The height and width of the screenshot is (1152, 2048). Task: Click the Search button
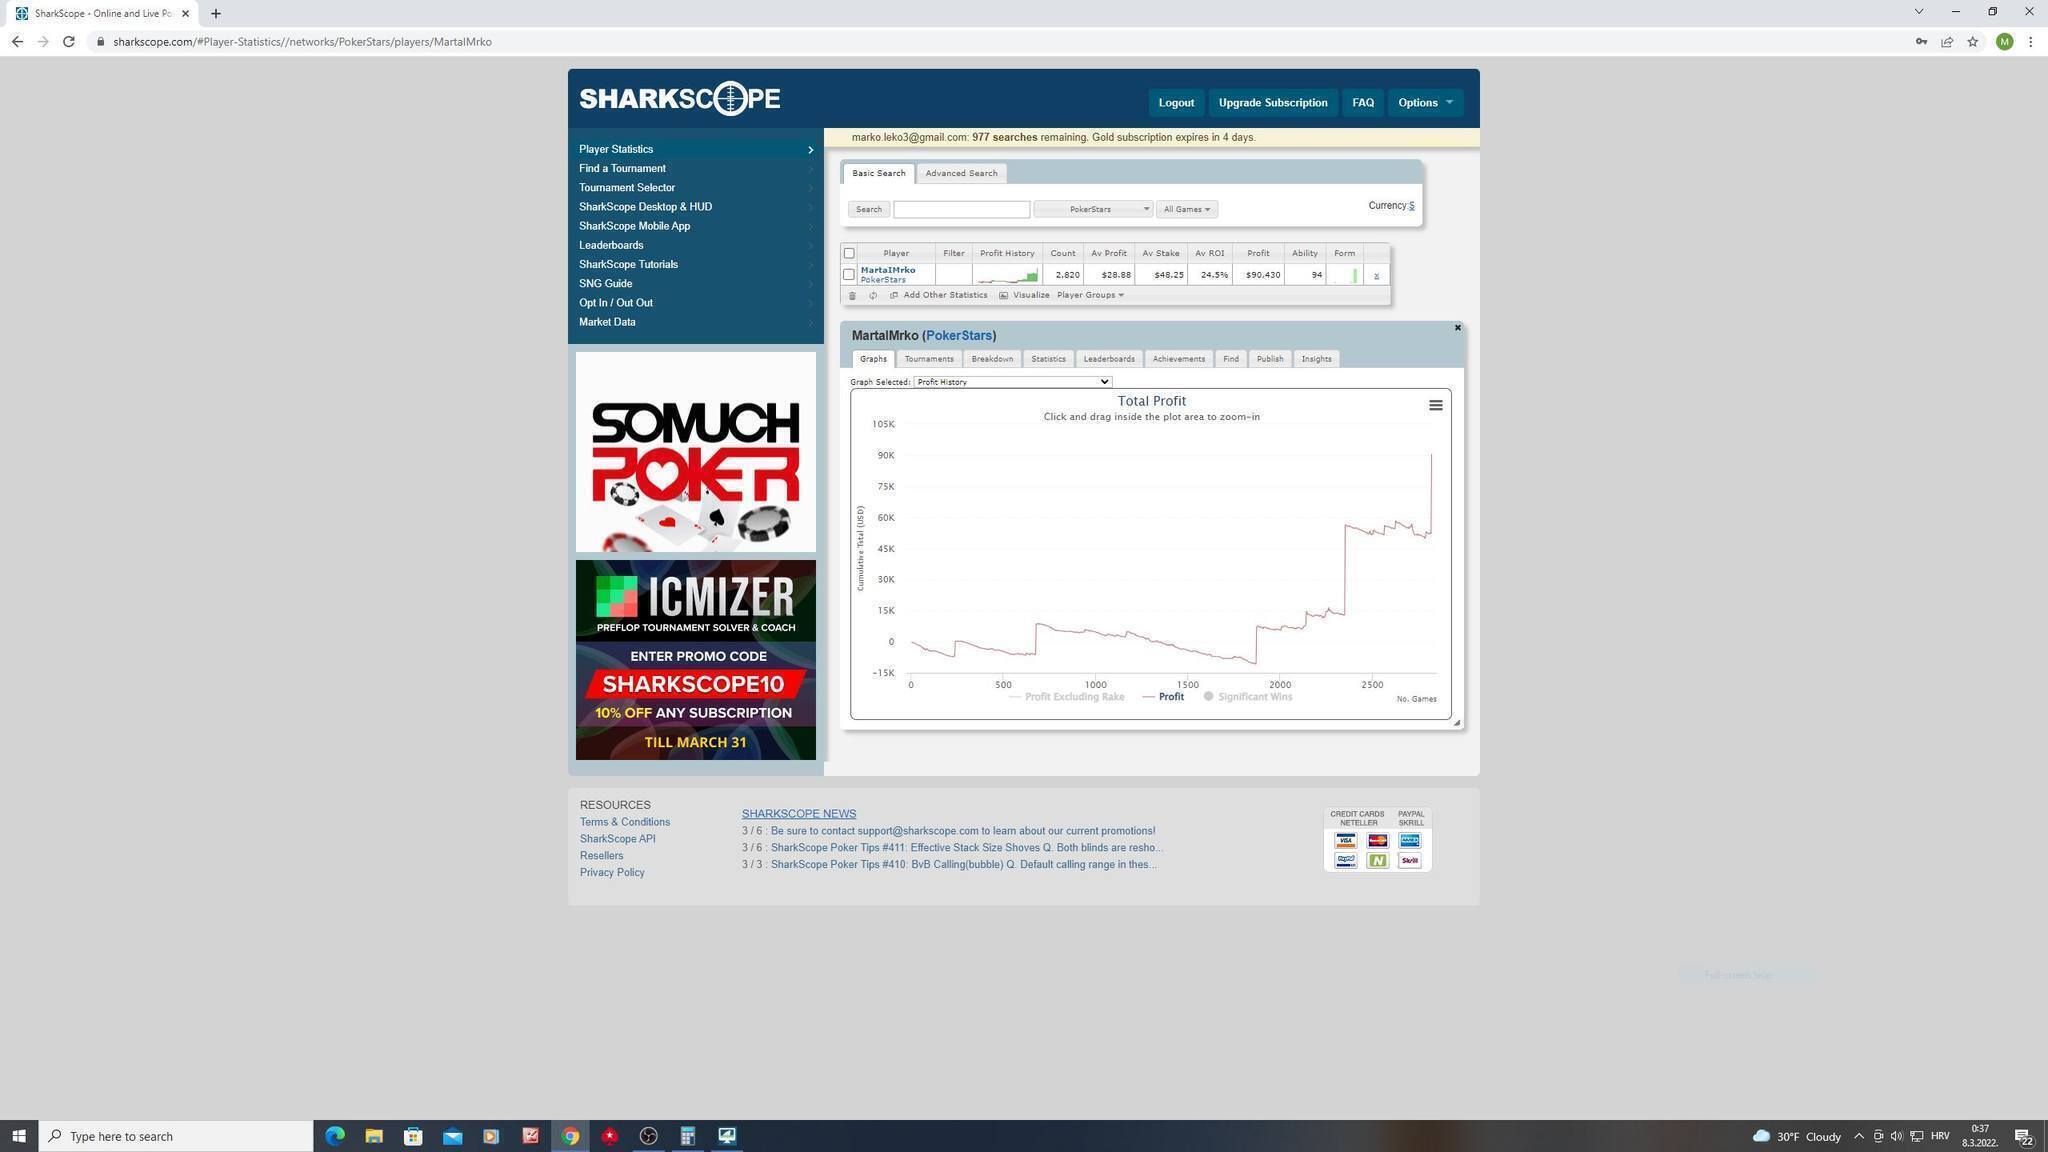tap(868, 209)
